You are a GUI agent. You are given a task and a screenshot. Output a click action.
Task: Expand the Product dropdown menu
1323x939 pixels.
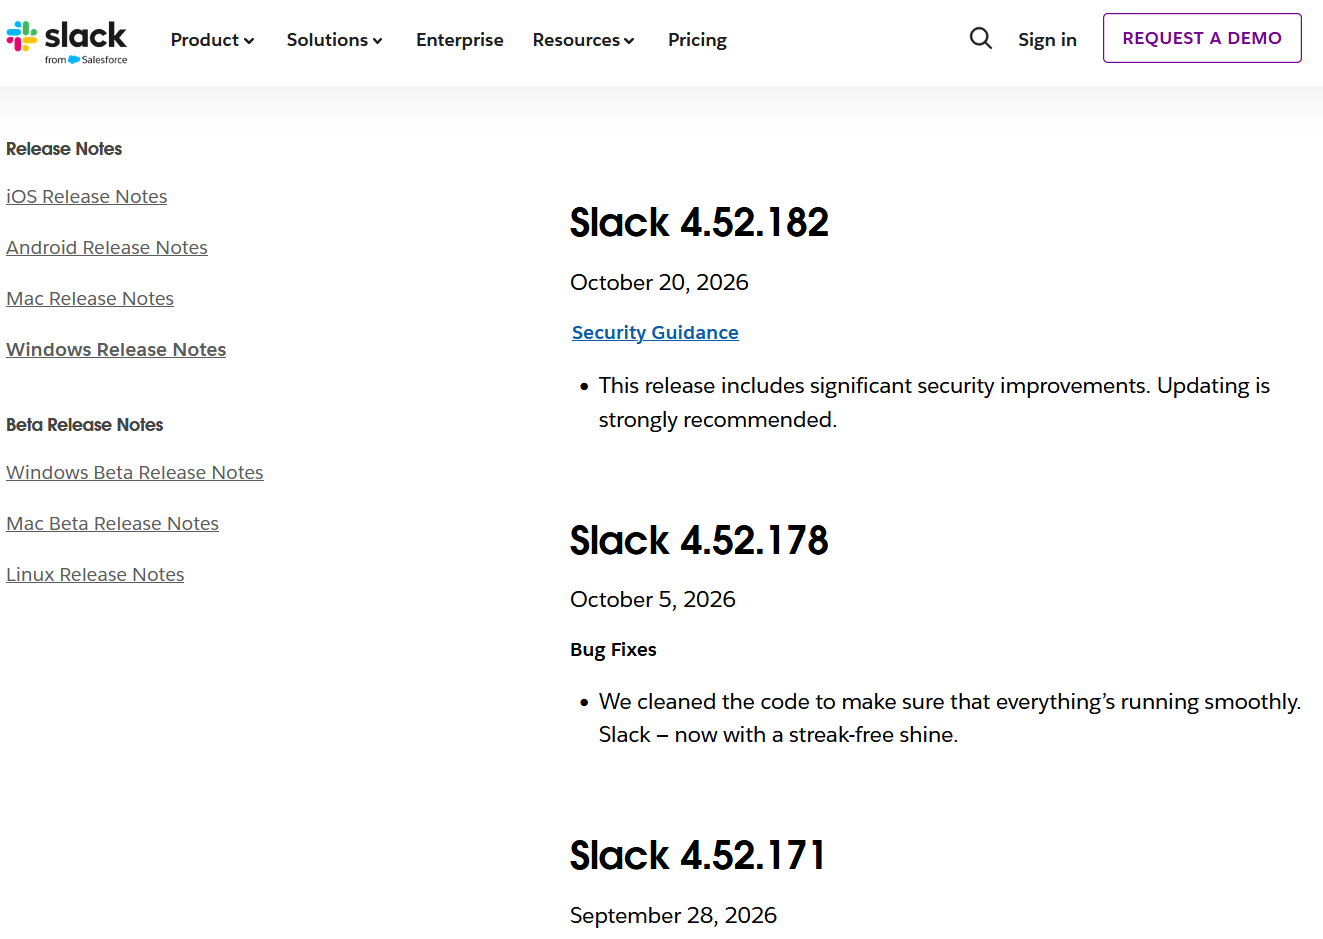pos(212,40)
